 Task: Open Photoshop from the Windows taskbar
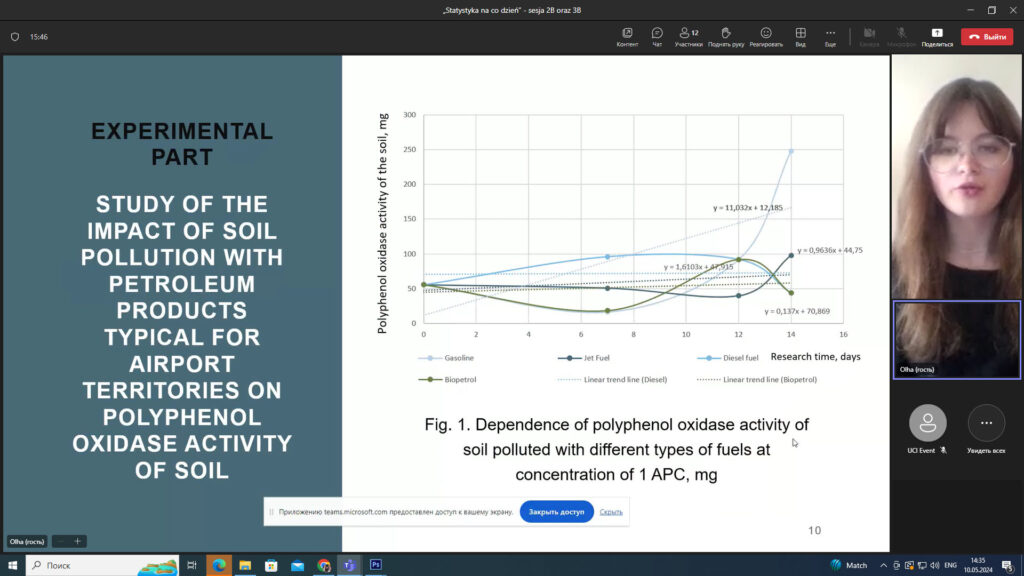point(376,565)
